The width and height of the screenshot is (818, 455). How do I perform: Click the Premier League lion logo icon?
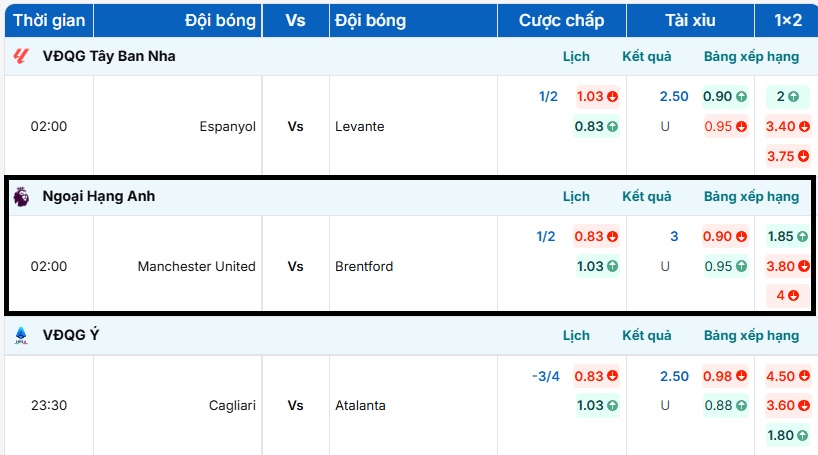(21, 197)
